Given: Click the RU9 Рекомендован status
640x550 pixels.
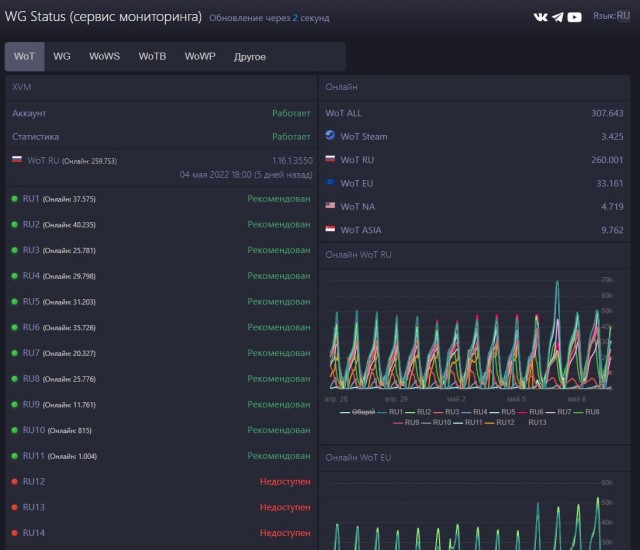Looking at the screenshot, I should 279,404.
